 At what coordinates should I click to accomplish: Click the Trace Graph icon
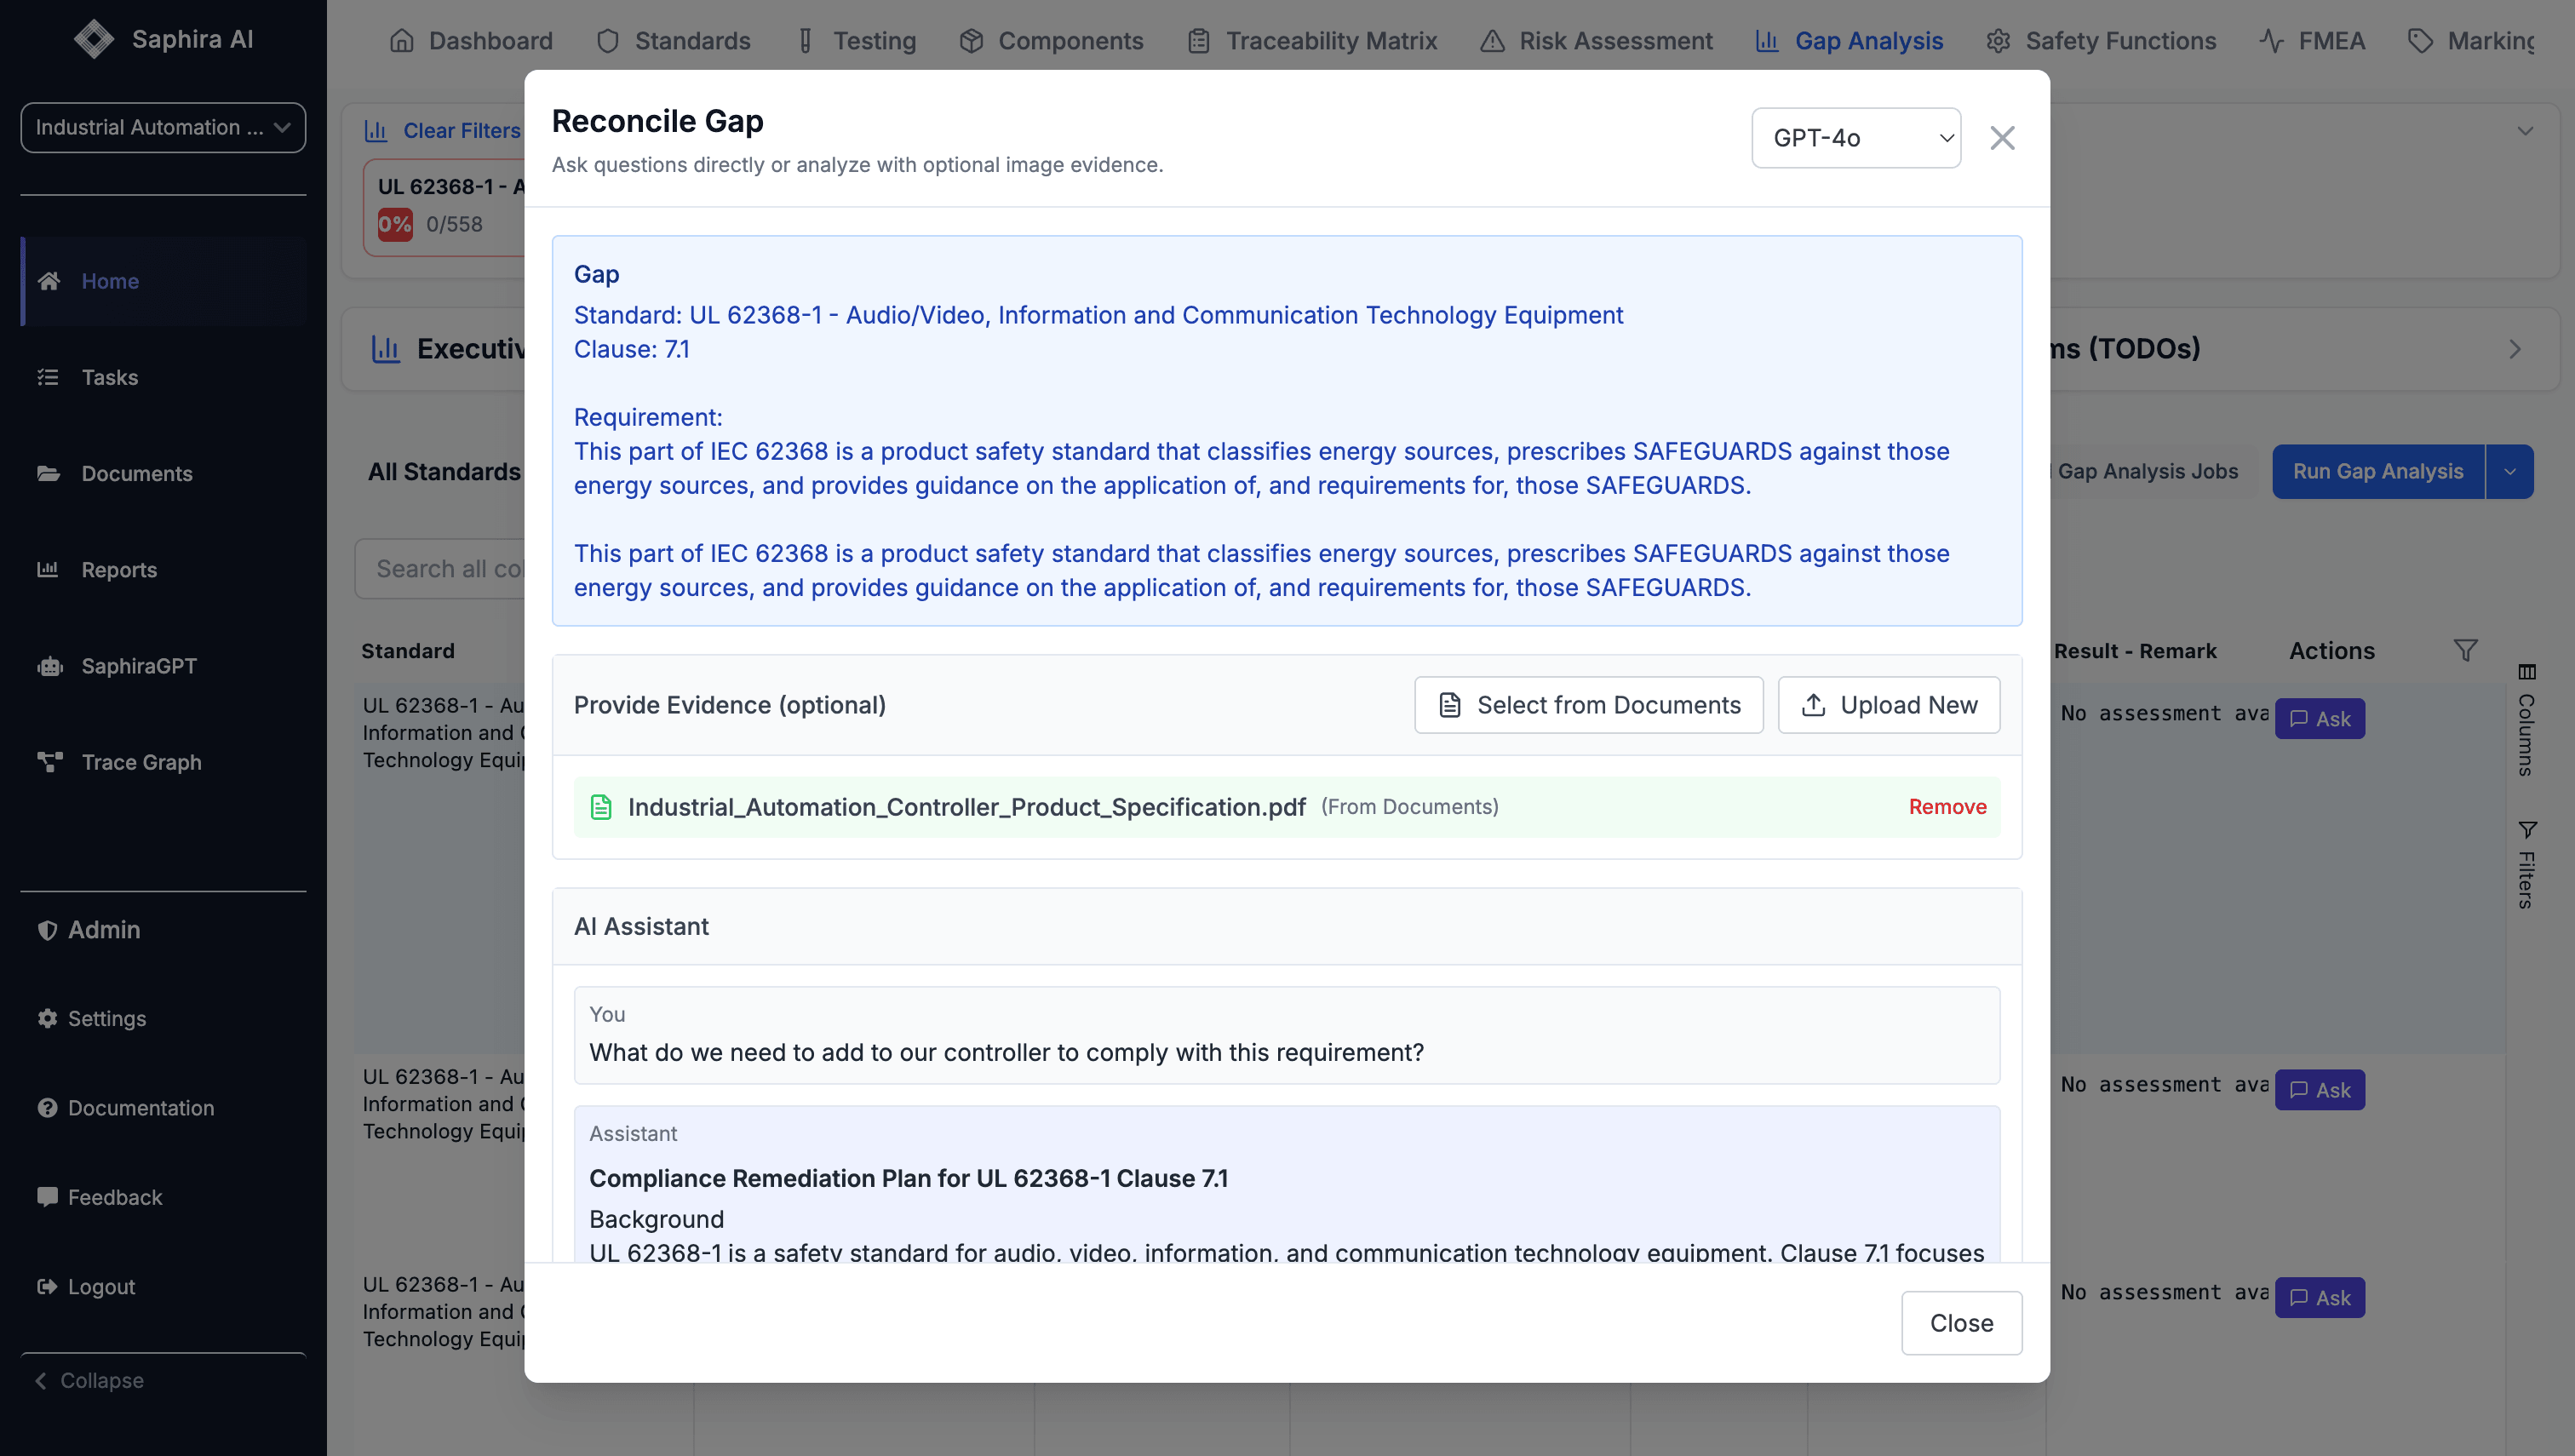coord(49,762)
